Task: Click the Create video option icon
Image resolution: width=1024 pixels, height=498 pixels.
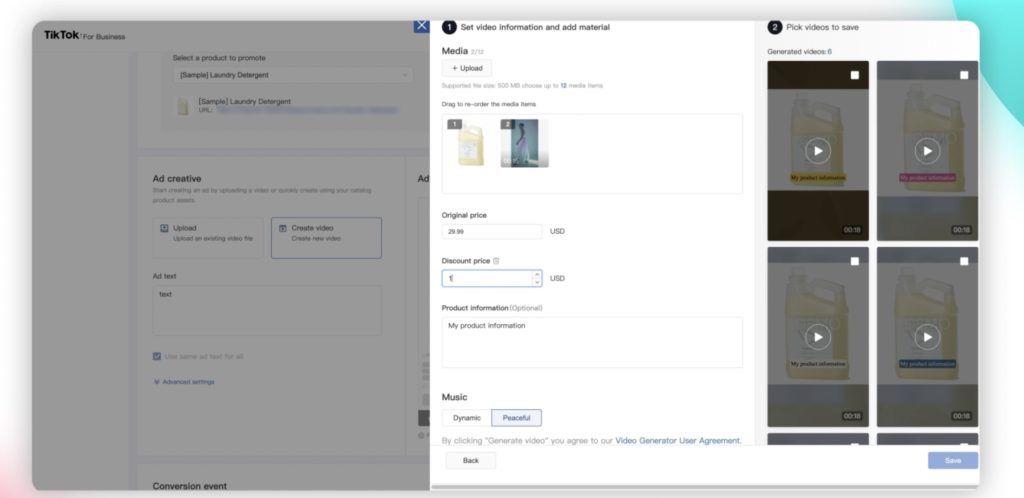Action: (283, 228)
